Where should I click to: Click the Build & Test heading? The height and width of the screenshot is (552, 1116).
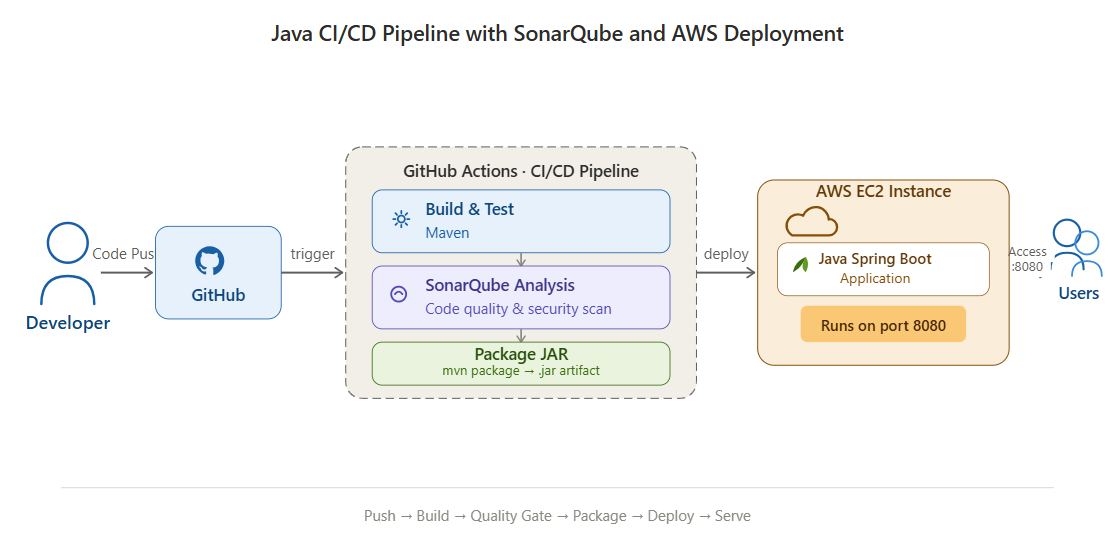(470, 209)
